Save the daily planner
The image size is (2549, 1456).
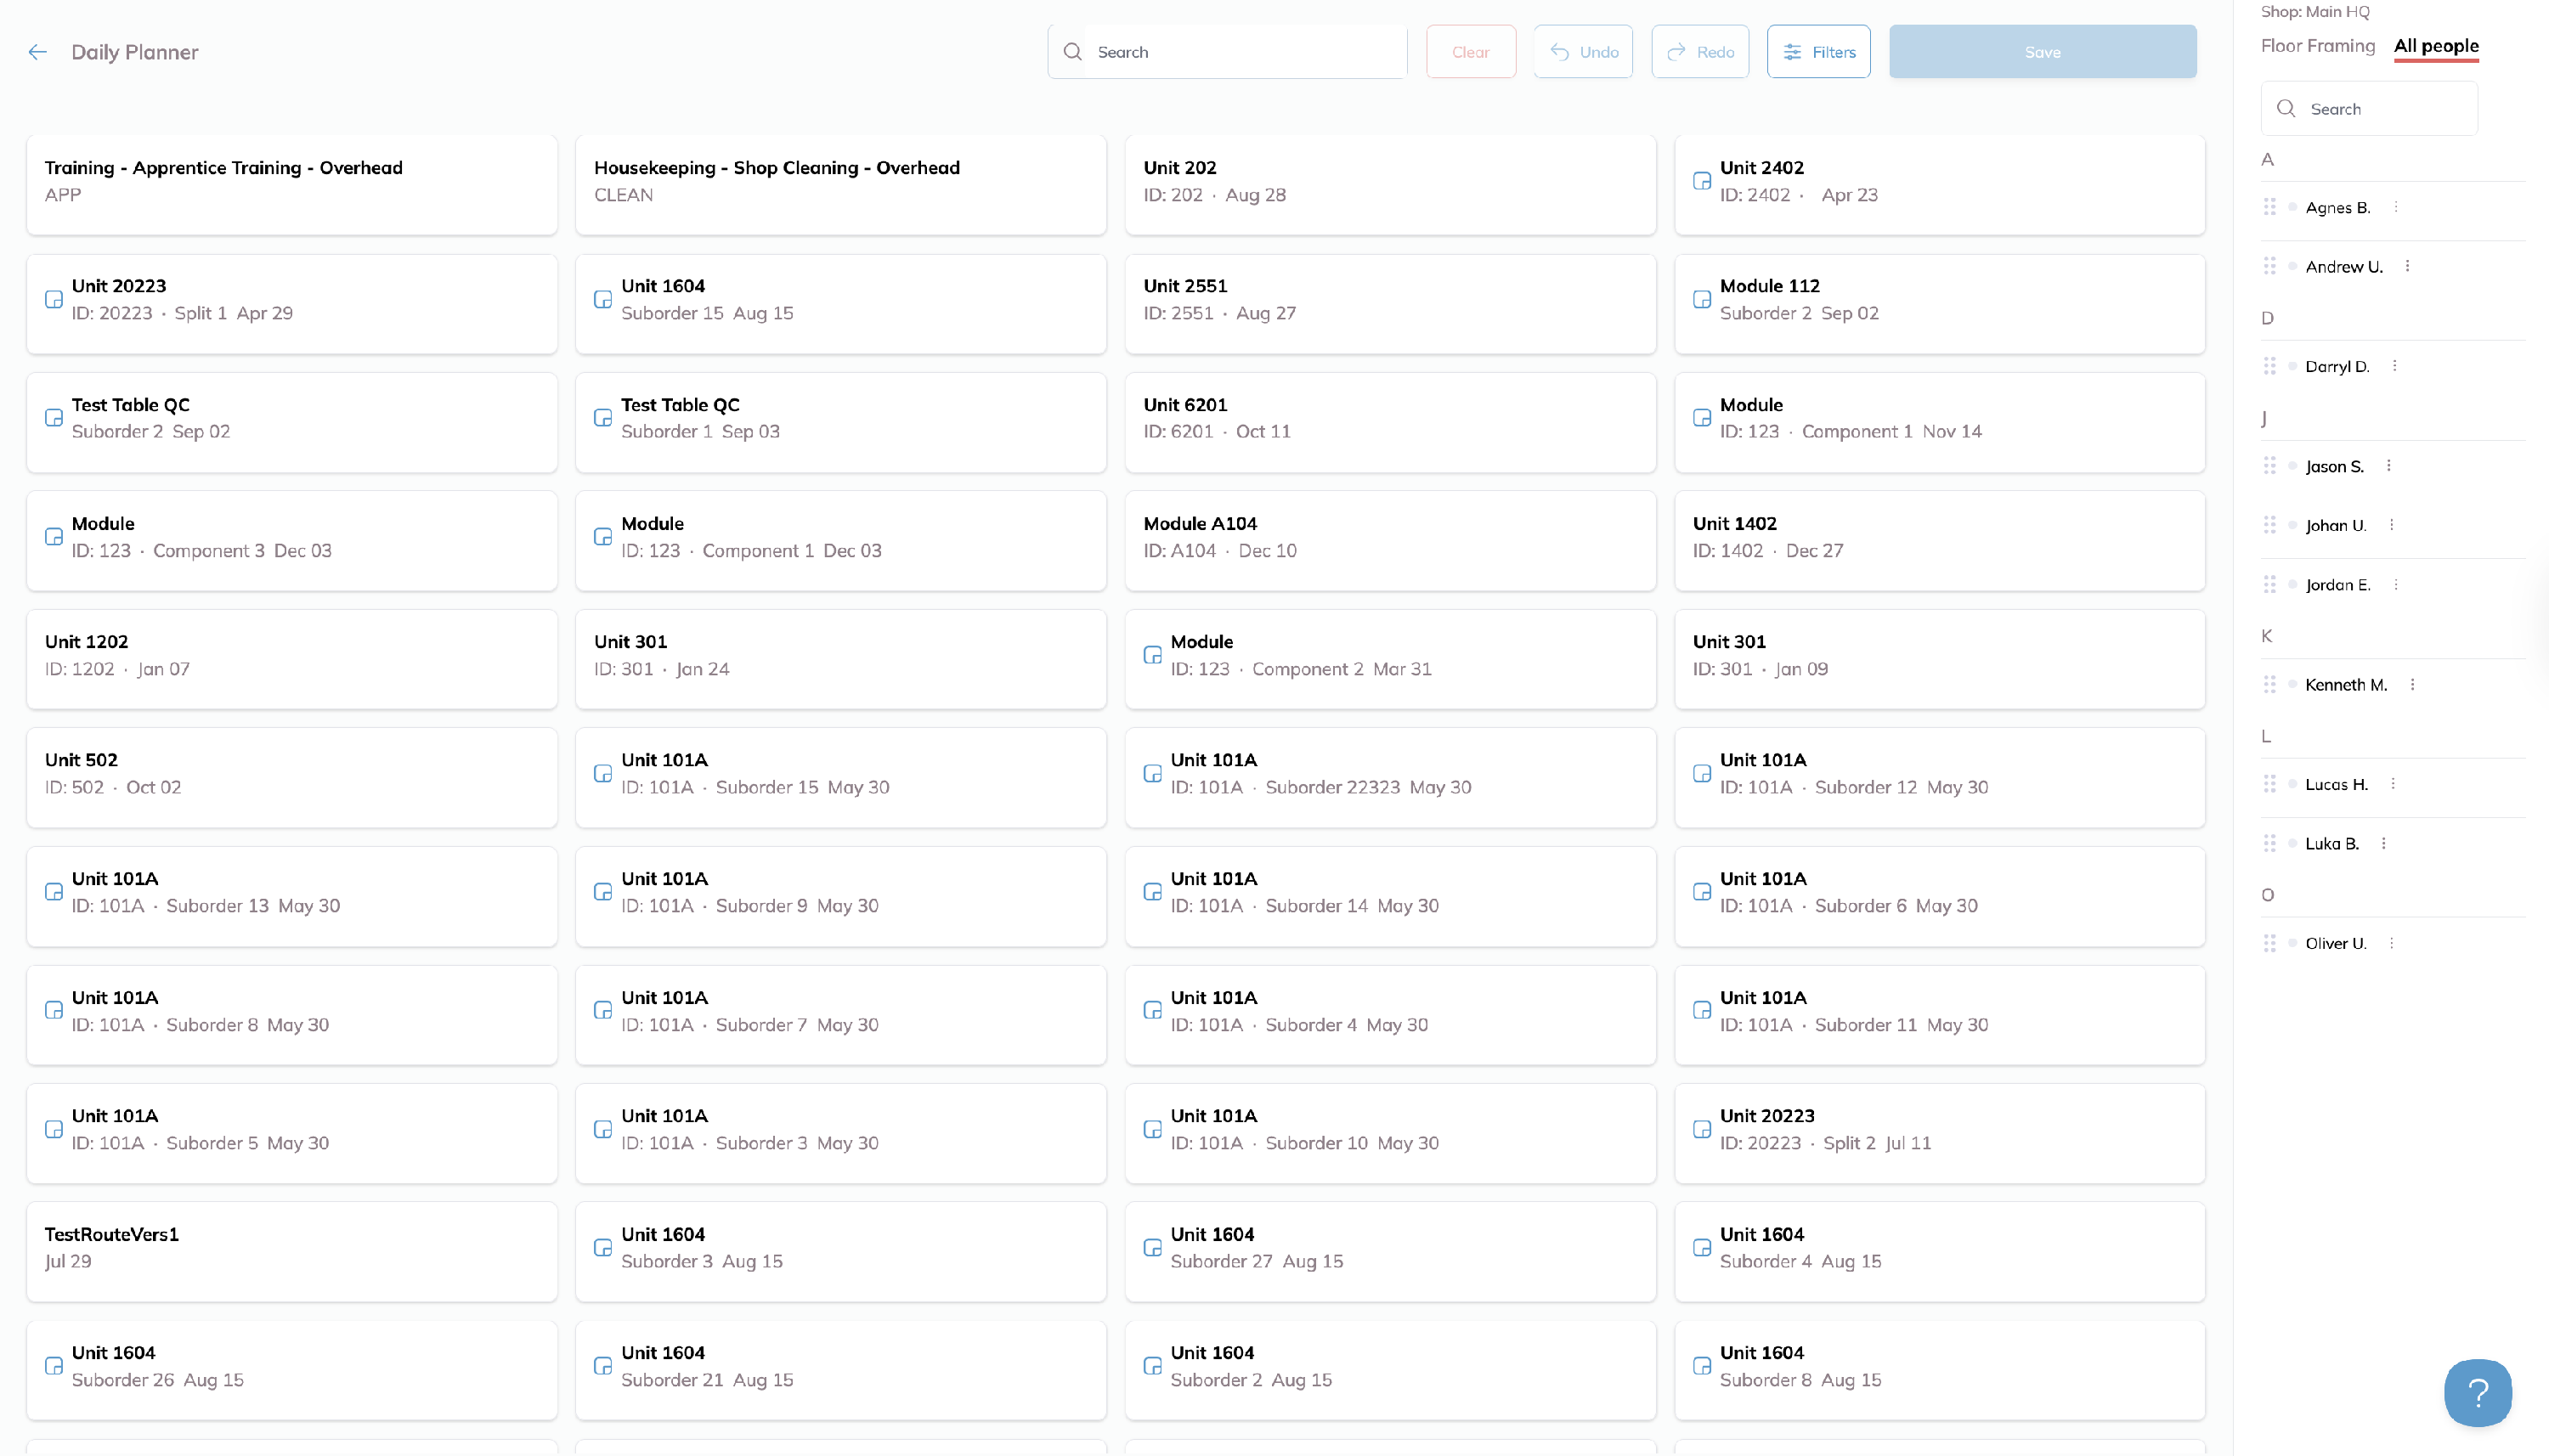click(2042, 52)
